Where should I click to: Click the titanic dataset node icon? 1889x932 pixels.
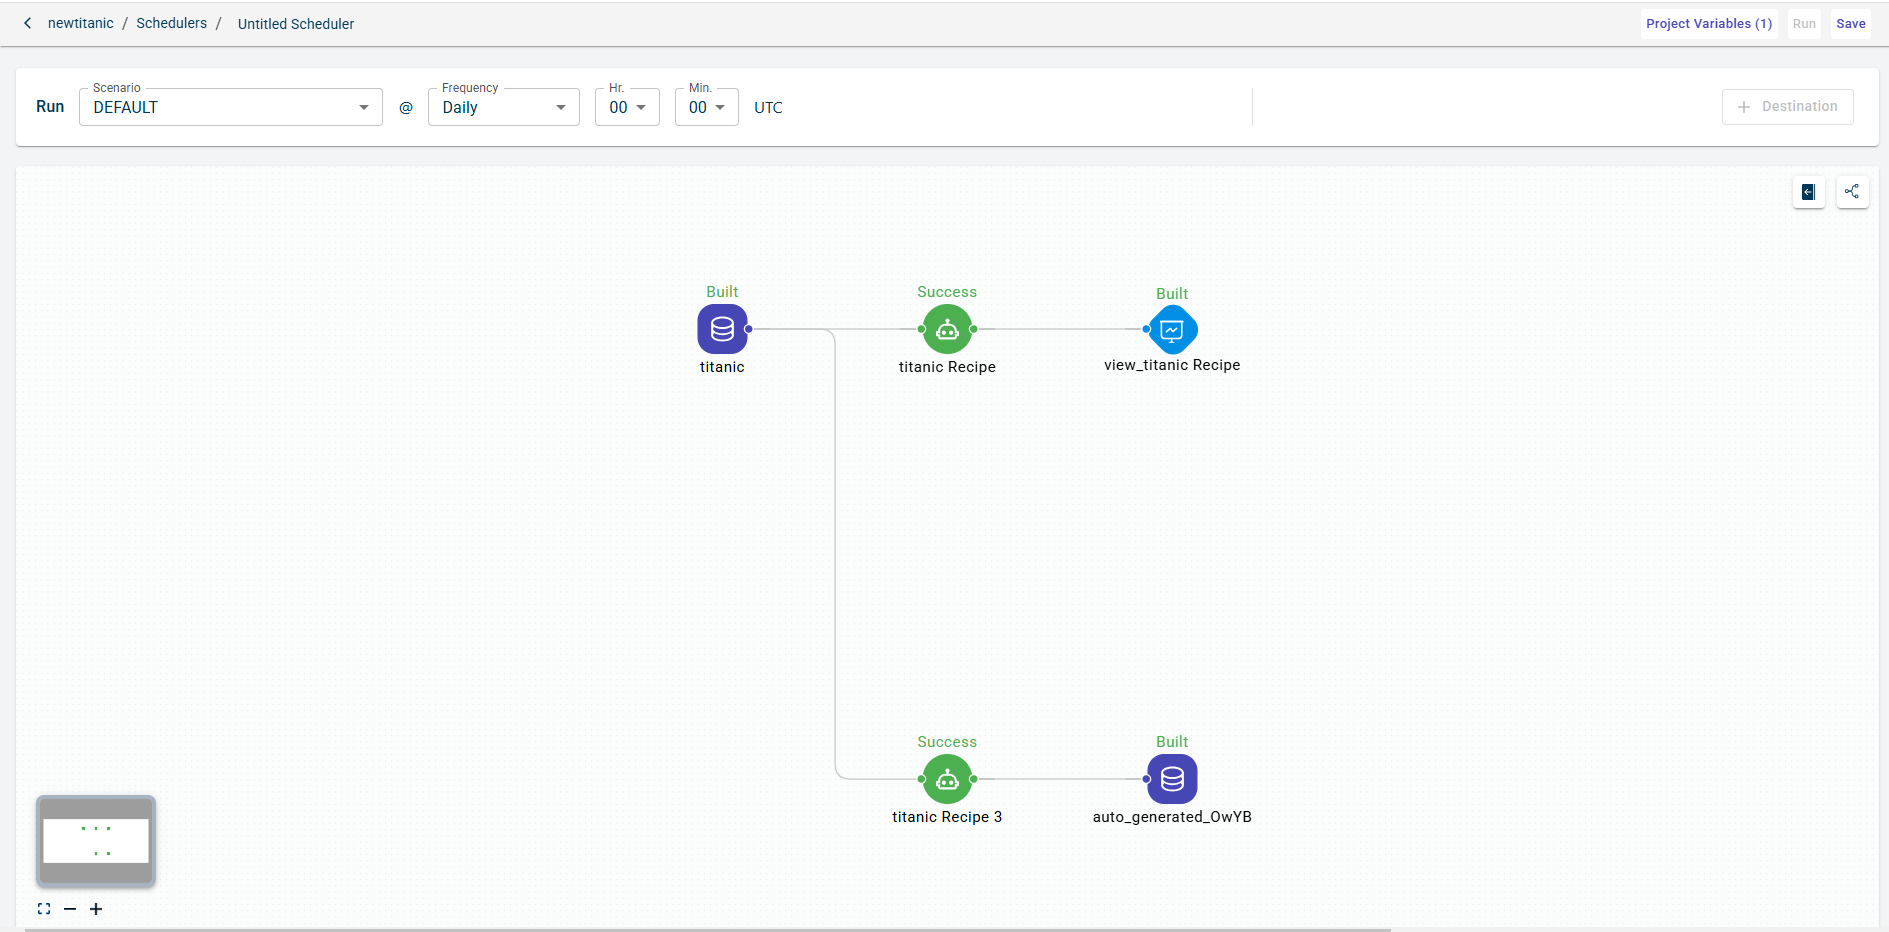click(x=722, y=329)
